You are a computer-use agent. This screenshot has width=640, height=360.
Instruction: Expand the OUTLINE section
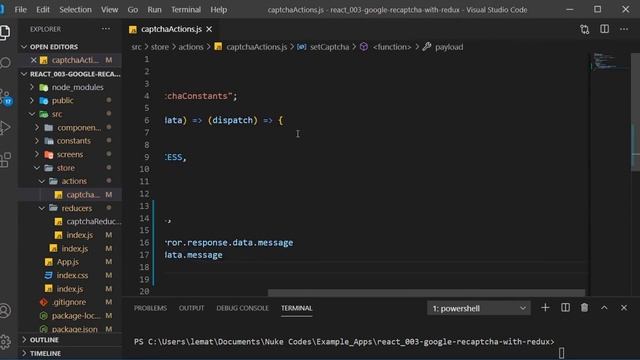[x=69, y=340]
